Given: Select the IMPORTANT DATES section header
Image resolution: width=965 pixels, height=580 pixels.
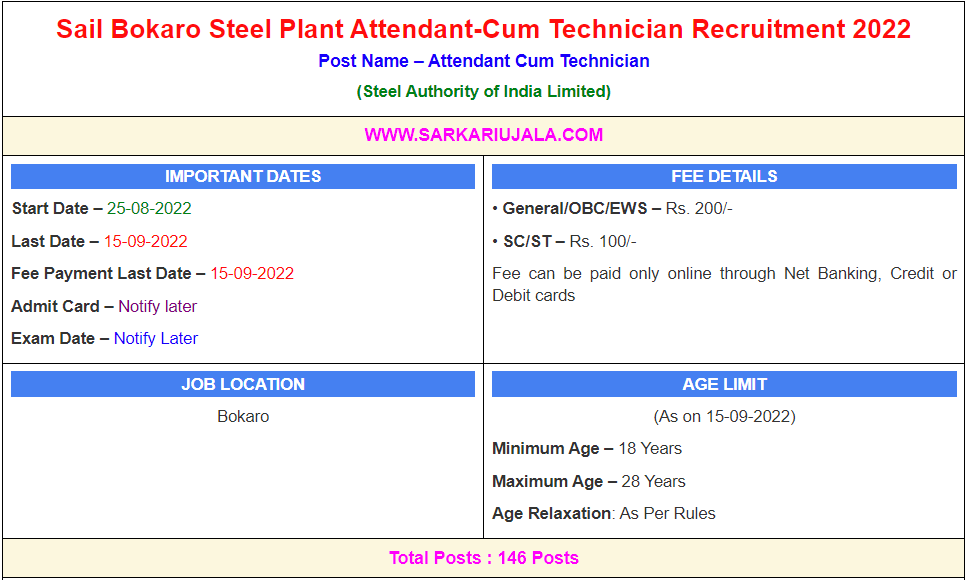Looking at the screenshot, I should (x=243, y=177).
